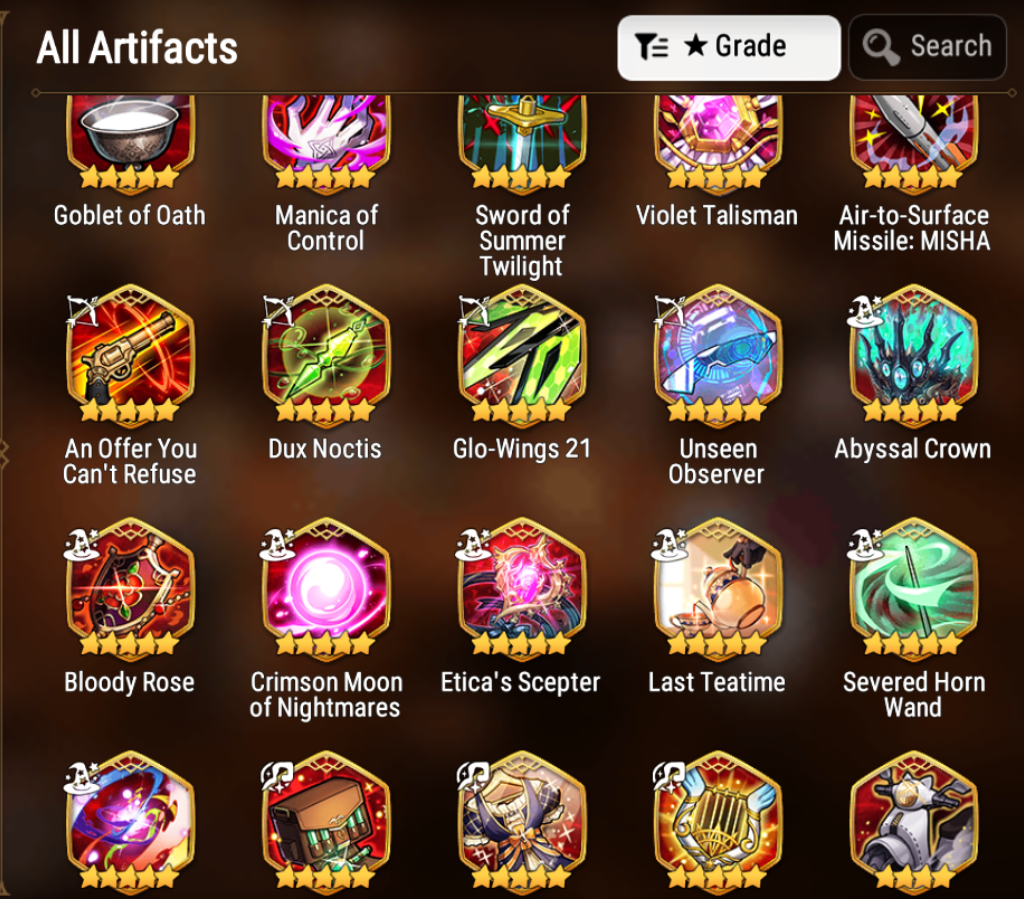Select the Severed Horn Wand artifact
1024x899 pixels.
point(914,589)
